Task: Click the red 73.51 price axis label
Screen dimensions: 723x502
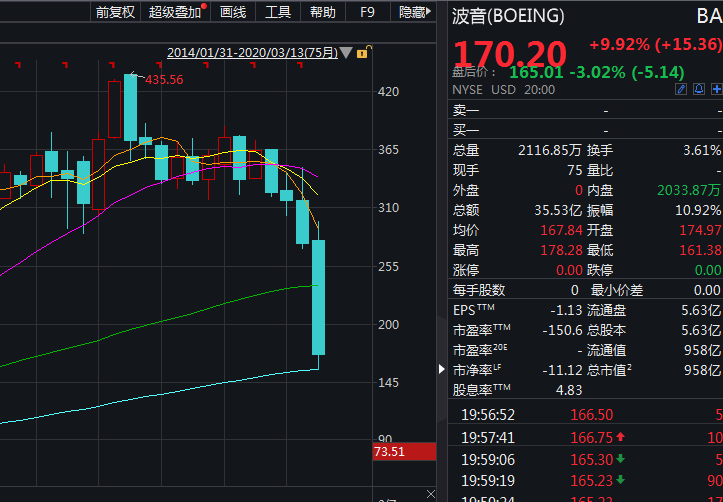Action: 404,451
